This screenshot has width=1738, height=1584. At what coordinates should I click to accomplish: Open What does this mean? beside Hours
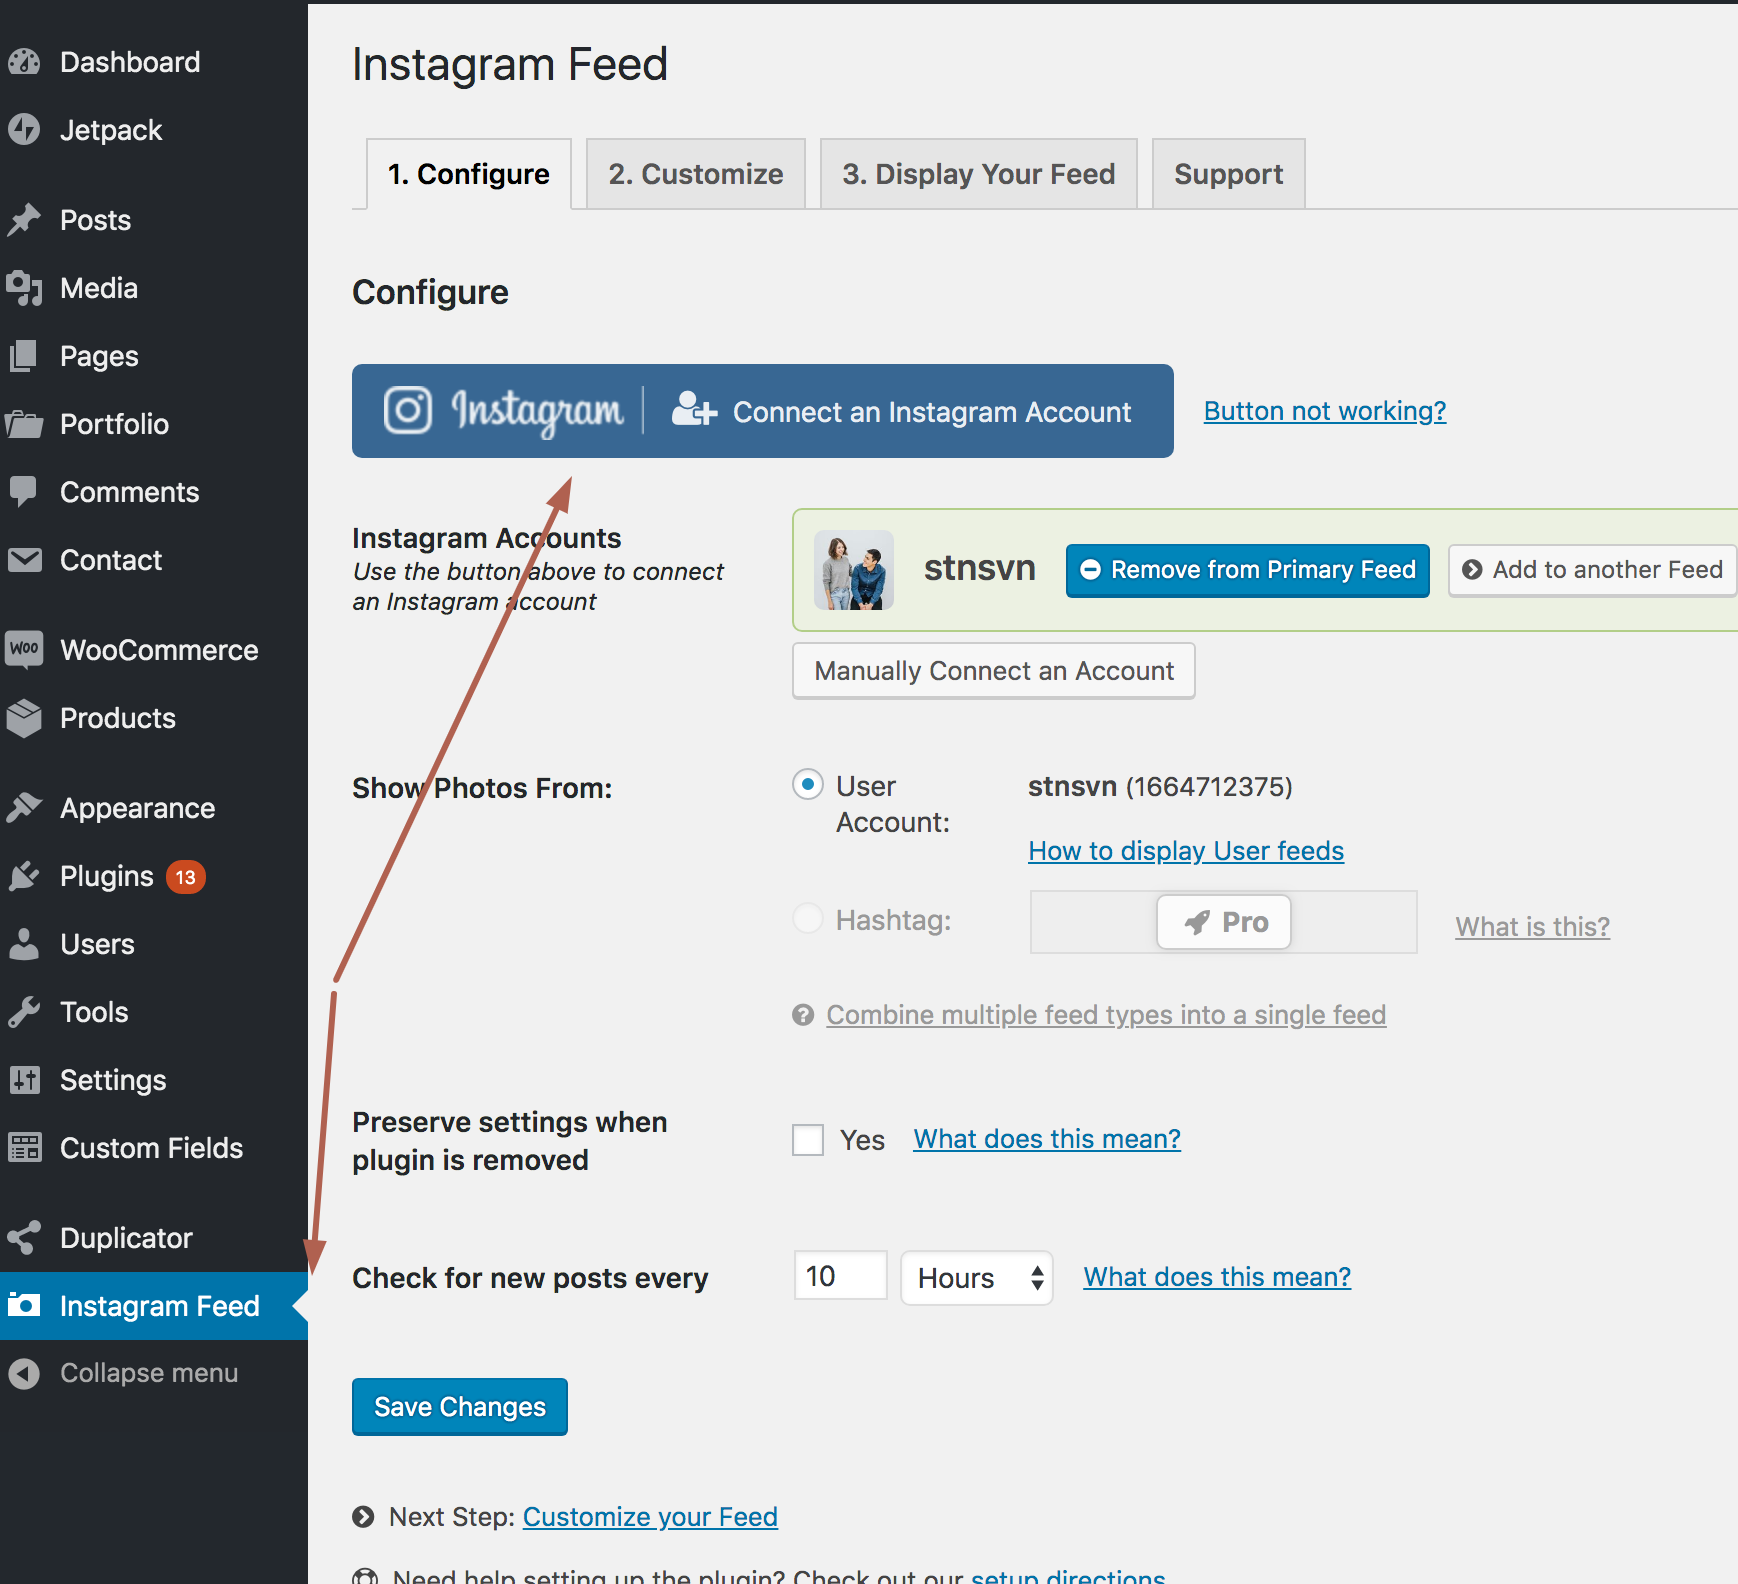[x=1217, y=1277]
